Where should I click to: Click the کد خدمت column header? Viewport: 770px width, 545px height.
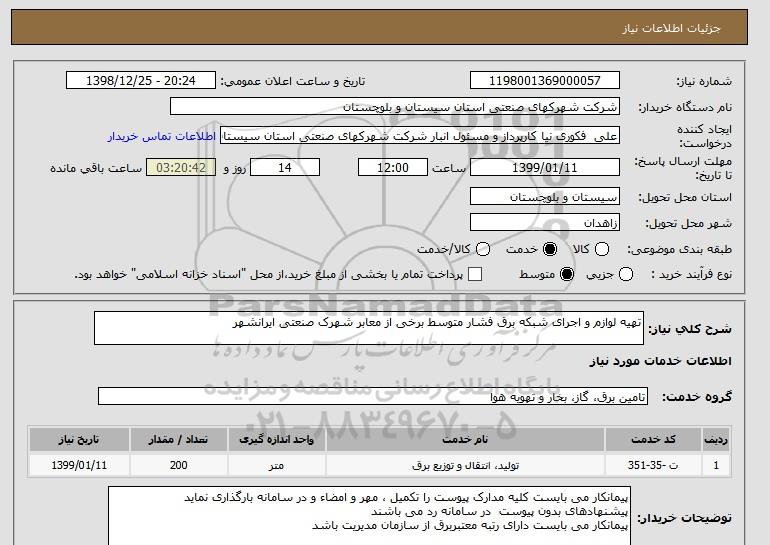[653, 439]
